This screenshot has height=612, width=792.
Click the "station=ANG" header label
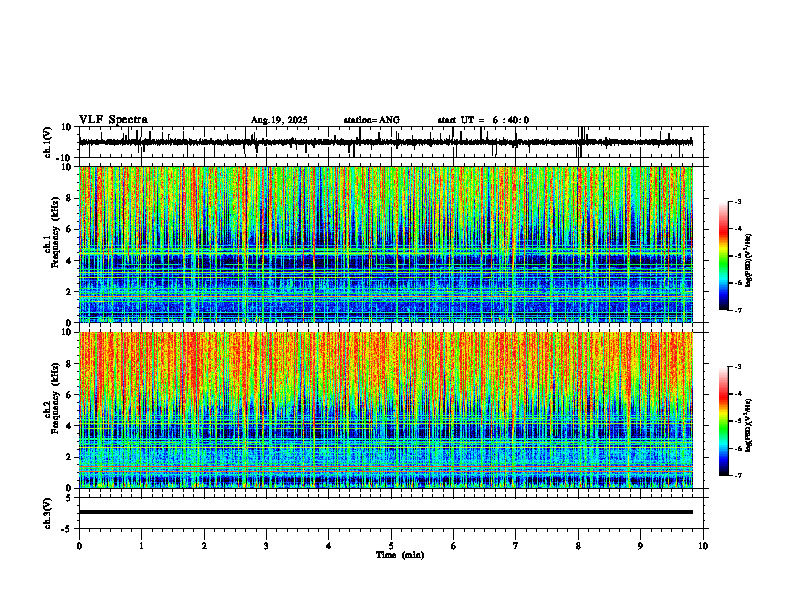pos(372,120)
